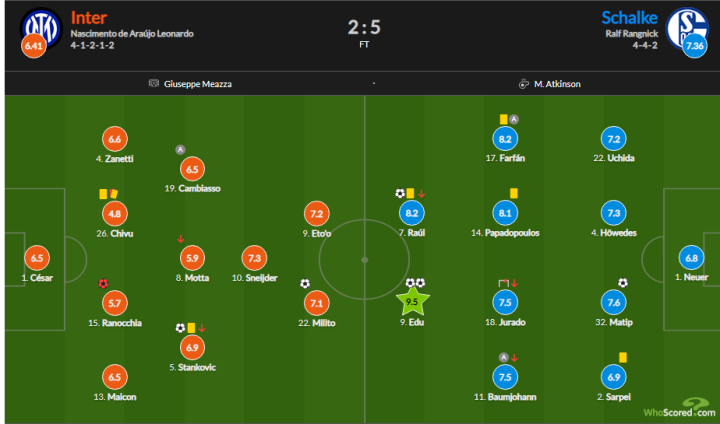Click Cambiasso's assist badge icon
This screenshot has width=720, height=424.
coord(180,150)
